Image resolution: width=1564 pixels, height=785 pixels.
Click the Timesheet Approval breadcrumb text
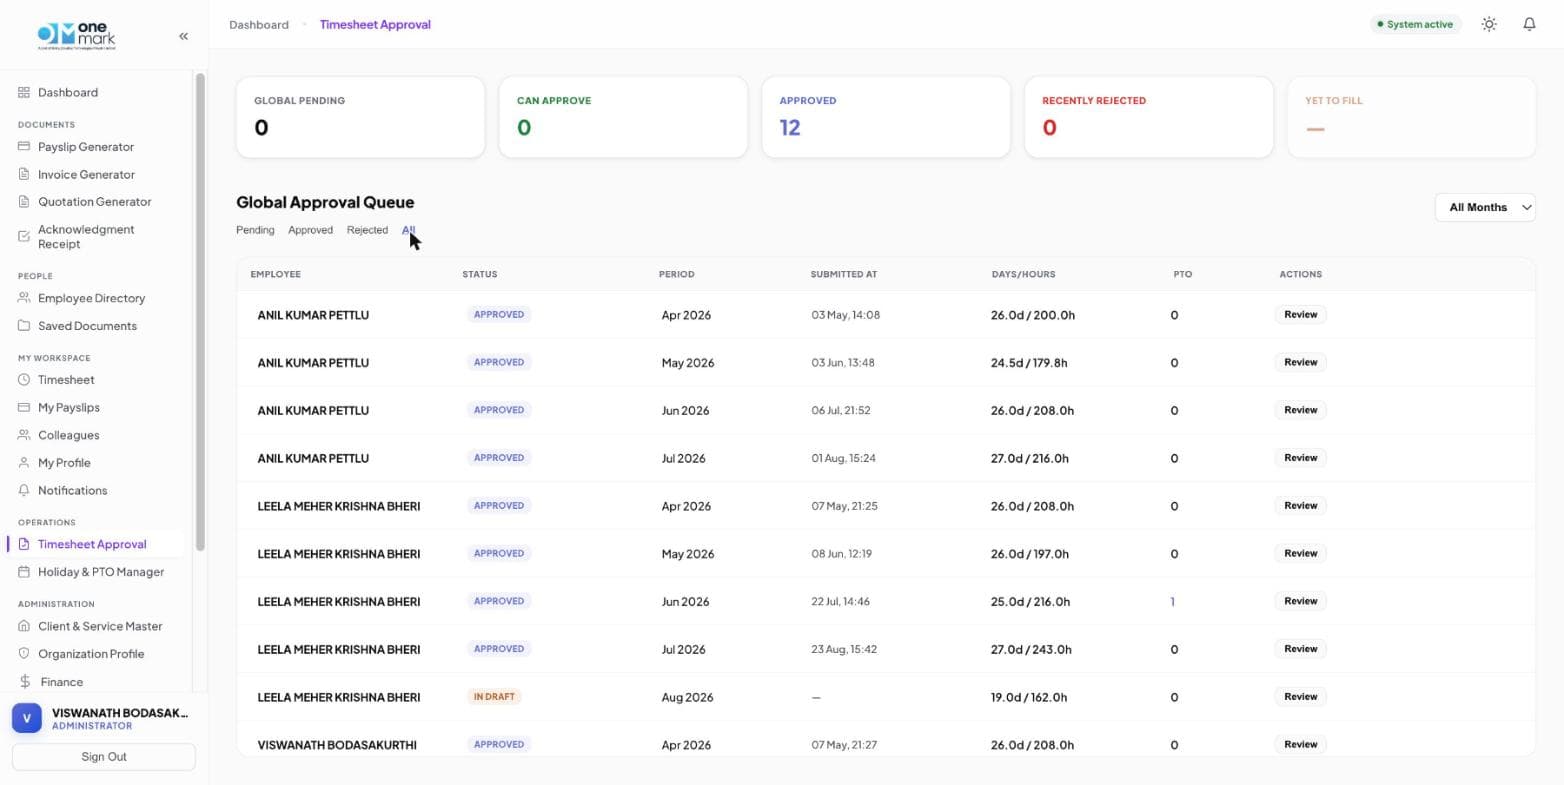375,24
